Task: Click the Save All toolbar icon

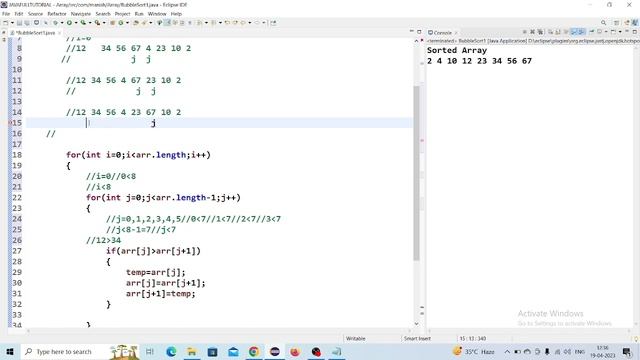Action: click(x=27, y=23)
